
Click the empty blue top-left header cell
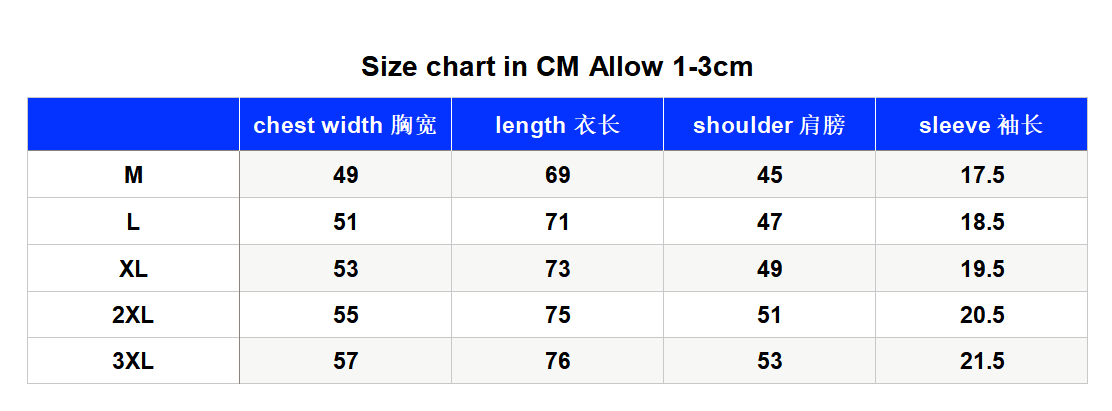click(x=133, y=125)
